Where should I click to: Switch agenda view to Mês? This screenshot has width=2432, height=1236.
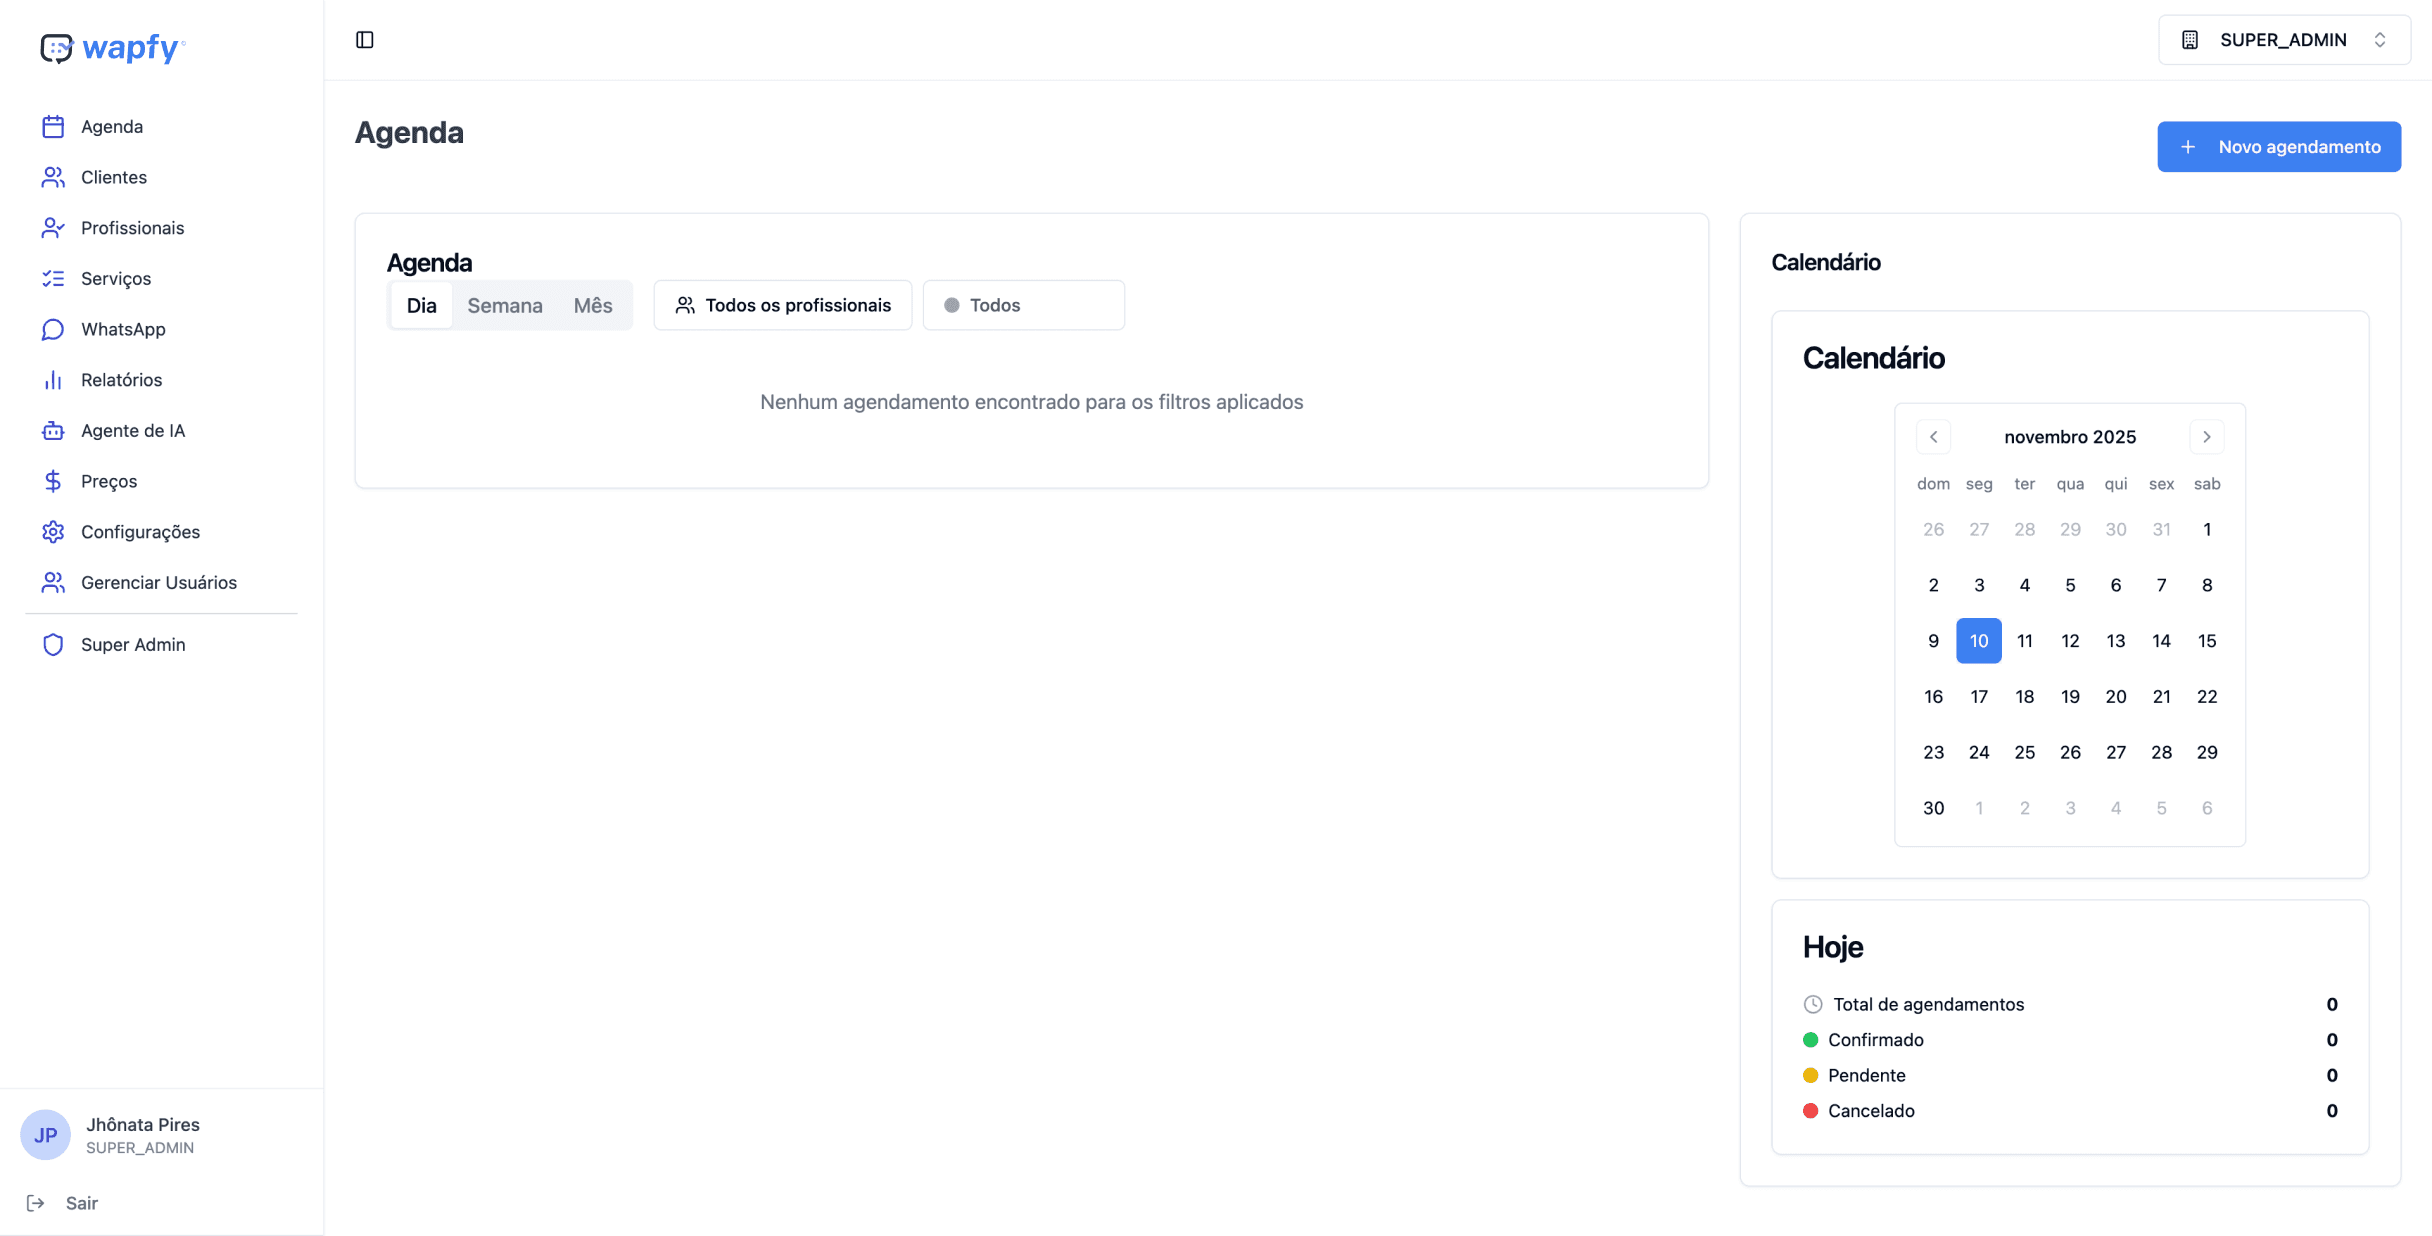pos(592,306)
